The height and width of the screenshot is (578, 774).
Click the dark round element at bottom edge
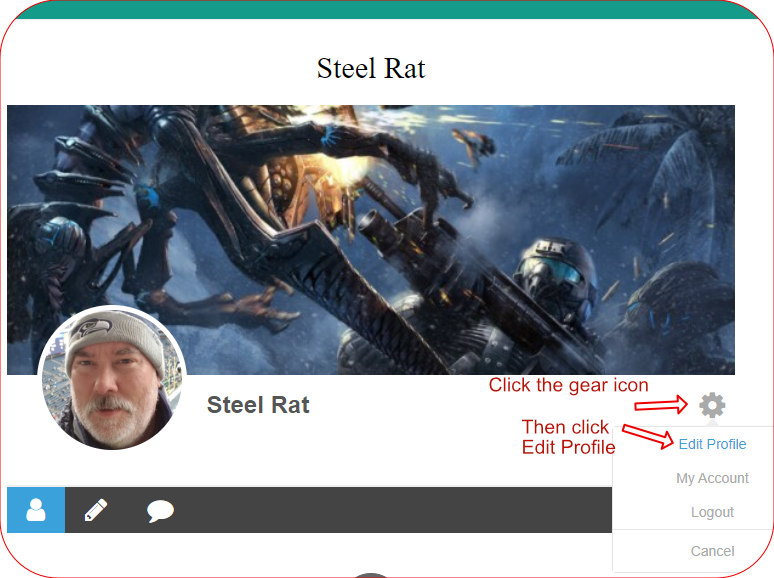pyautogui.click(x=371, y=576)
